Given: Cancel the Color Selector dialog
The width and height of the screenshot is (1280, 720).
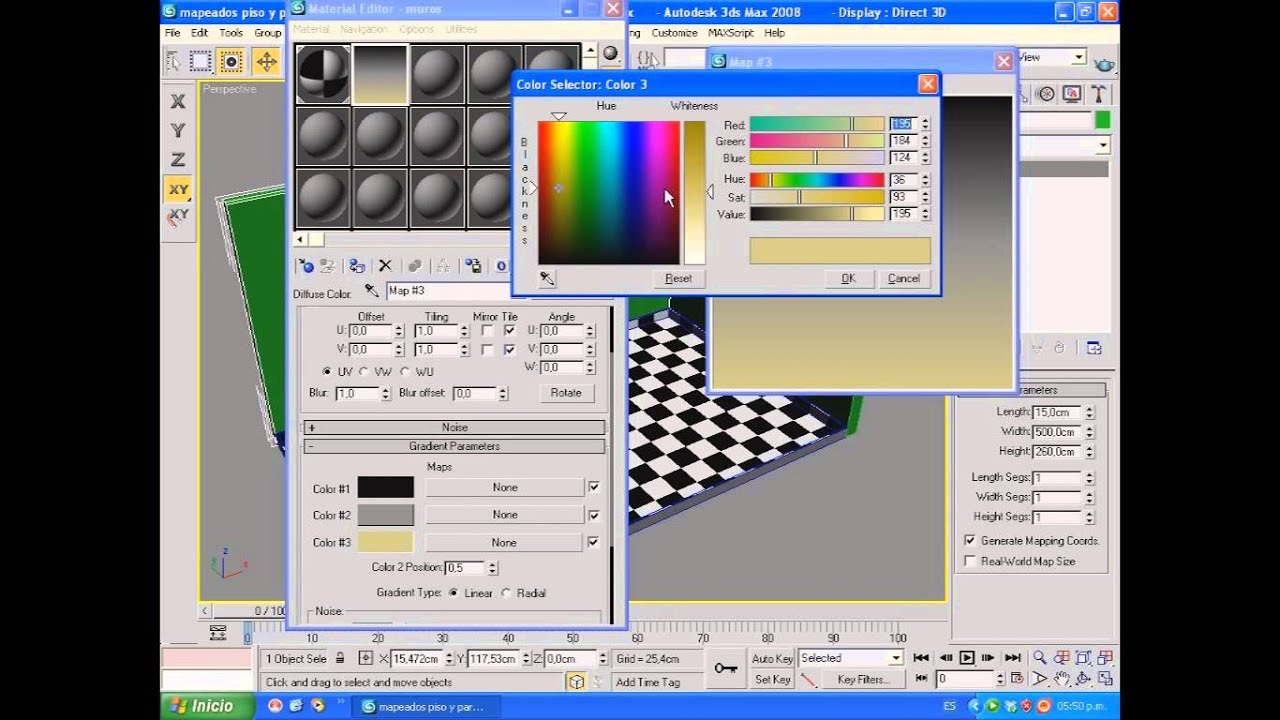Looking at the screenshot, I should click(x=903, y=279).
